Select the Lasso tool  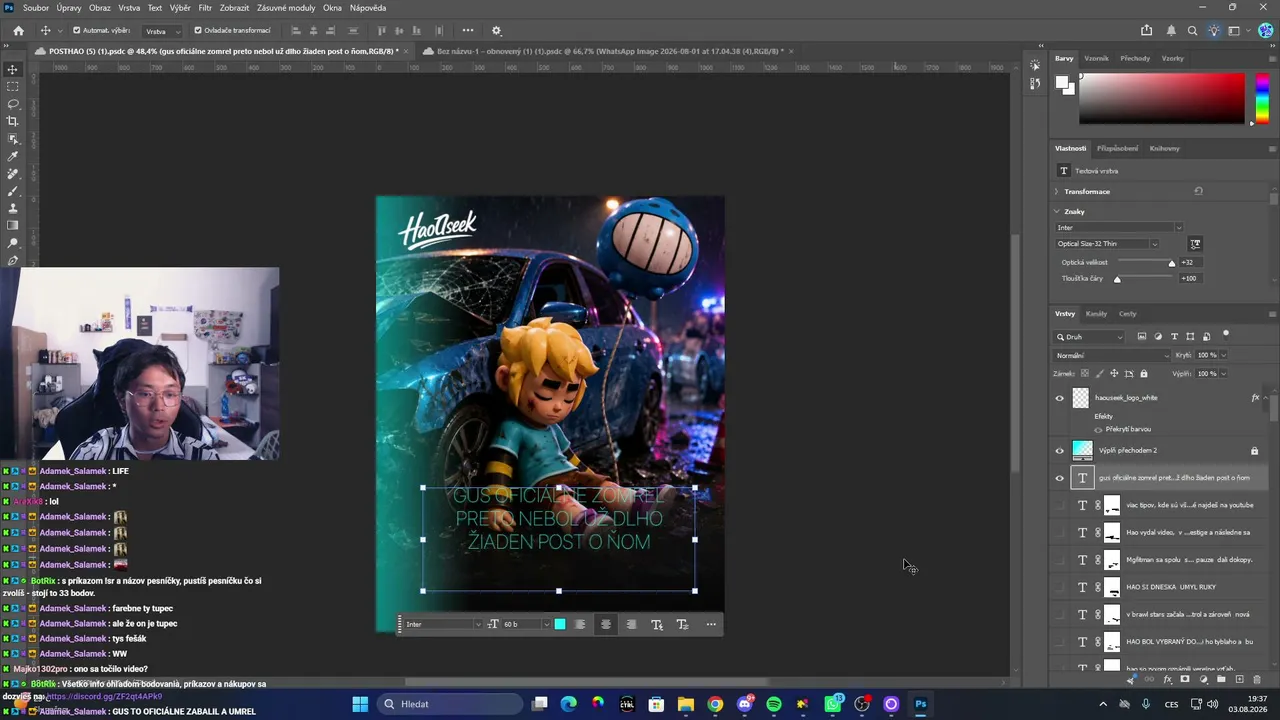[13, 104]
